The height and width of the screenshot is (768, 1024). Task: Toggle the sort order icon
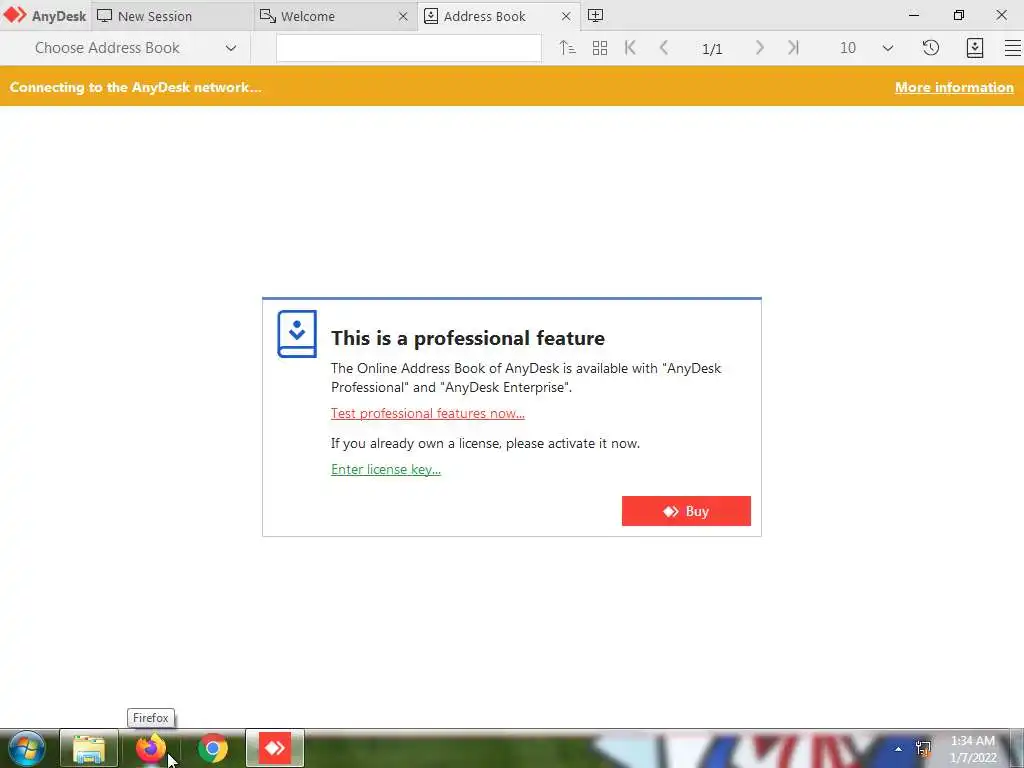[567, 48]
